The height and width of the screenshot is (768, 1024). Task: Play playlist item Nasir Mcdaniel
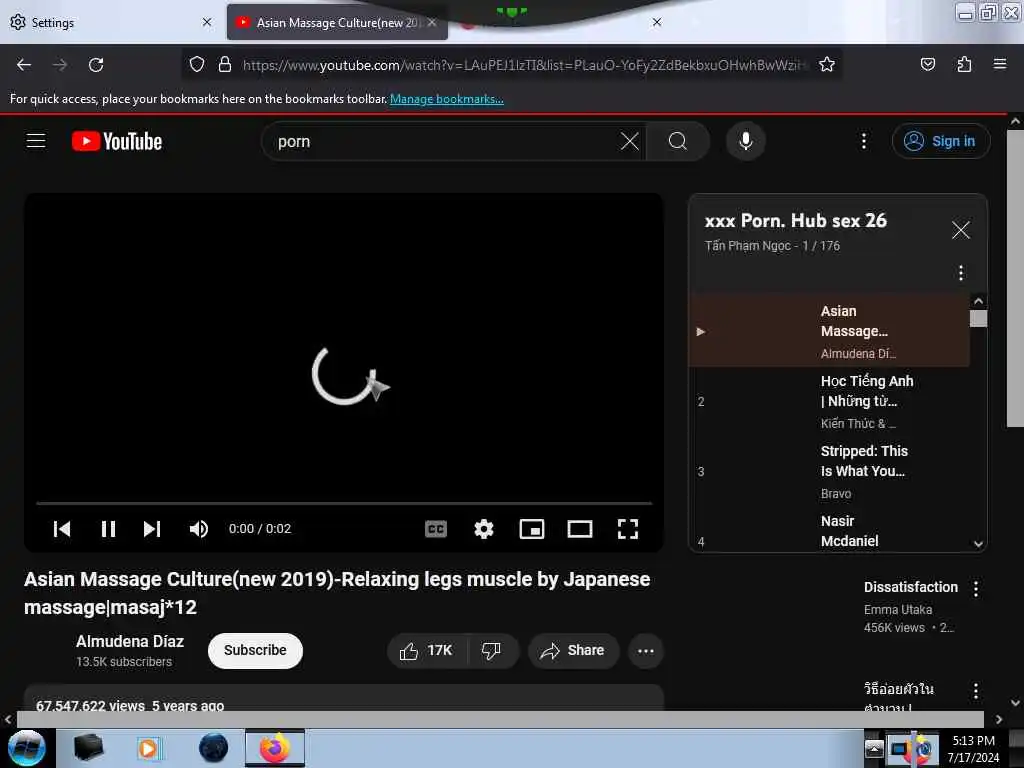point(829,530)
